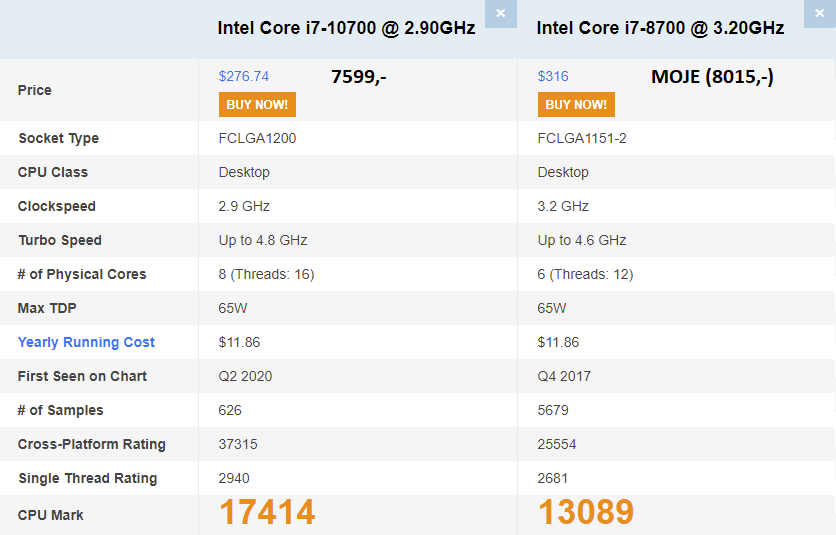Click the Single Thread Rating label
The width and height of the screenshot is (836, 535).
coord(87,478)
